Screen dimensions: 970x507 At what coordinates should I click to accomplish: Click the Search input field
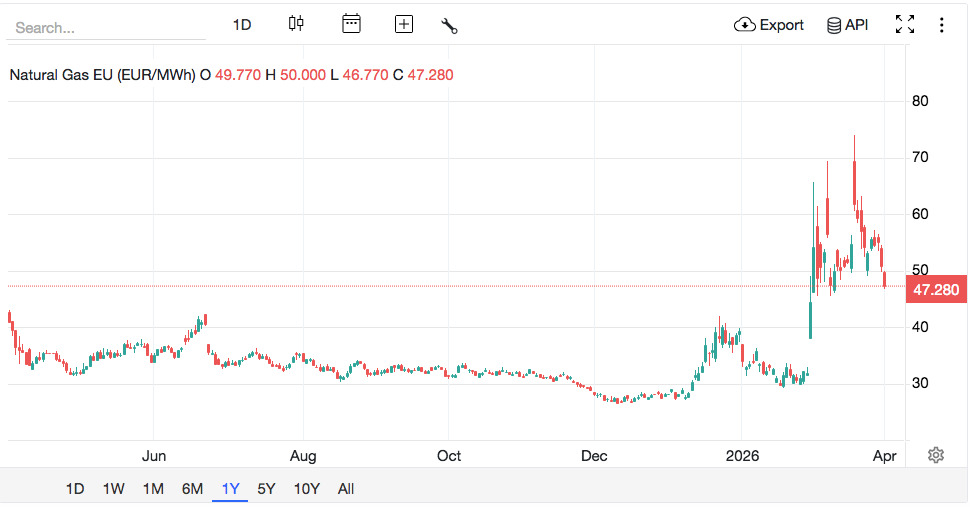105,28
